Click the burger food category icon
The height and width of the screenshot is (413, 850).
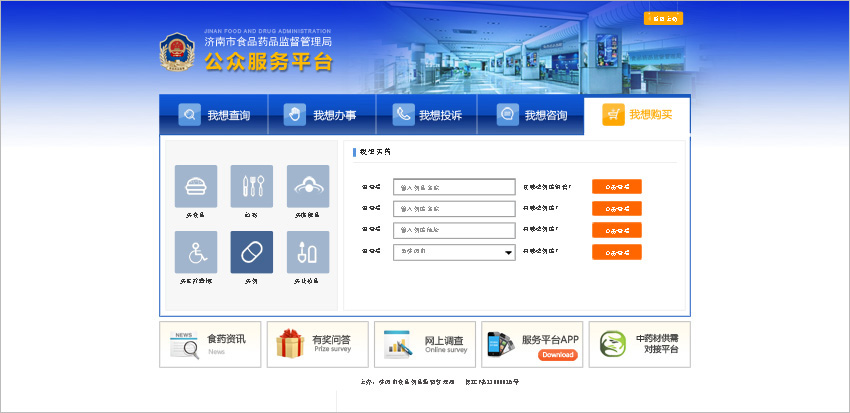(x=195, y=186)
